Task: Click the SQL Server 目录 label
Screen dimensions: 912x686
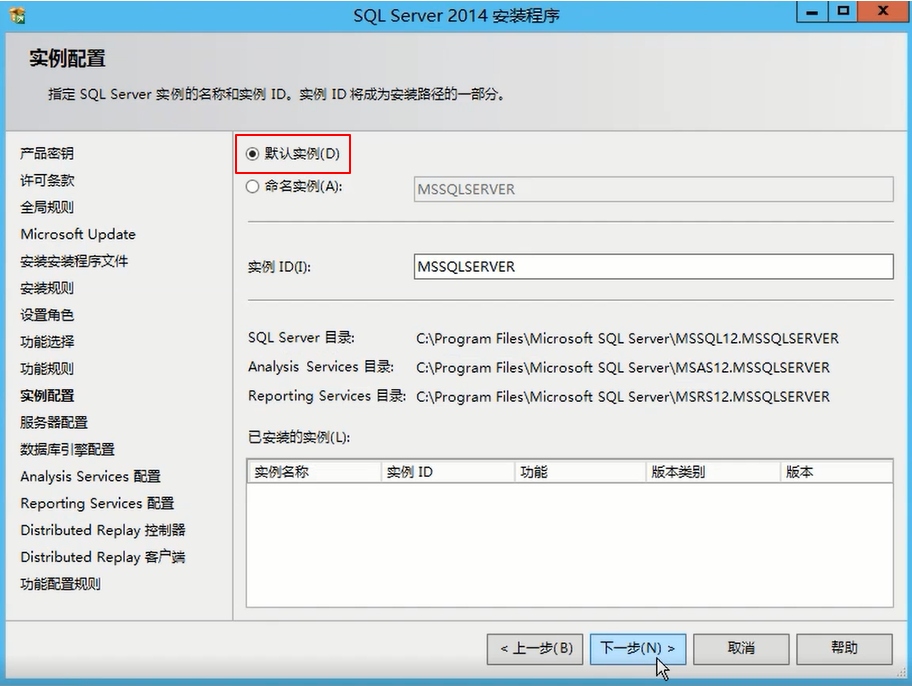Action: [x=301, y=338]
